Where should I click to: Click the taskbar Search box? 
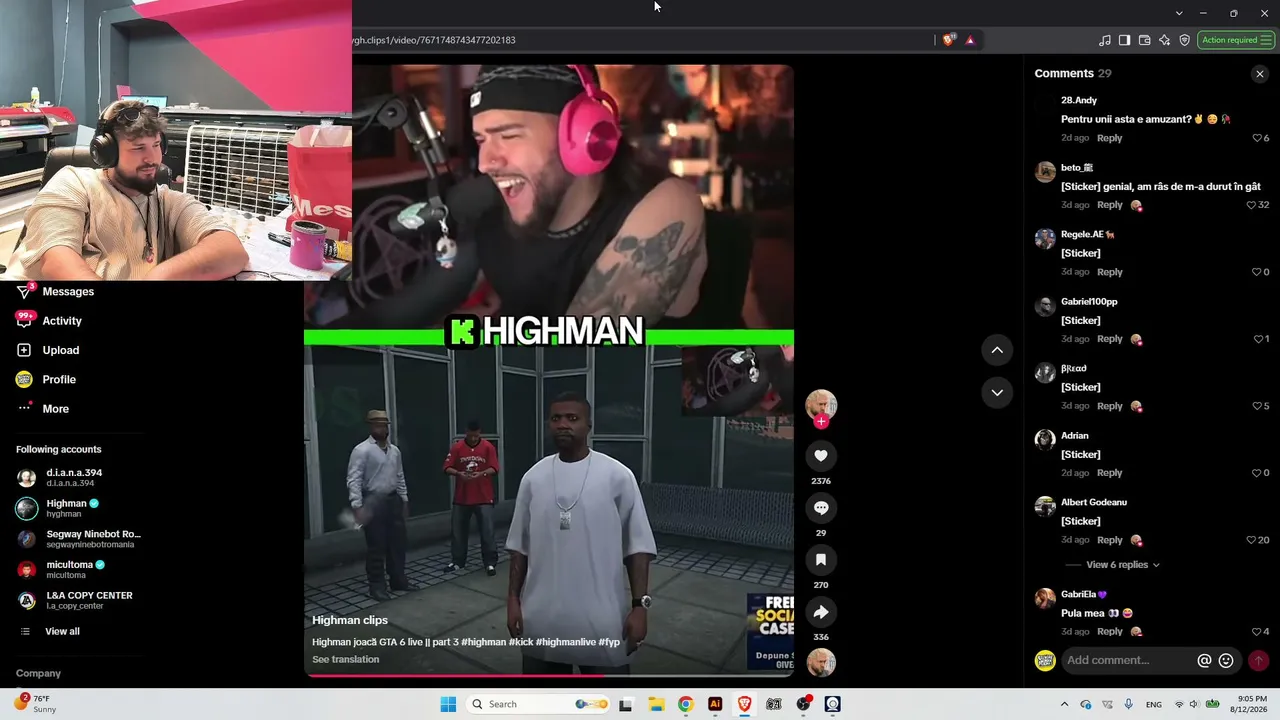coord(540,704)
